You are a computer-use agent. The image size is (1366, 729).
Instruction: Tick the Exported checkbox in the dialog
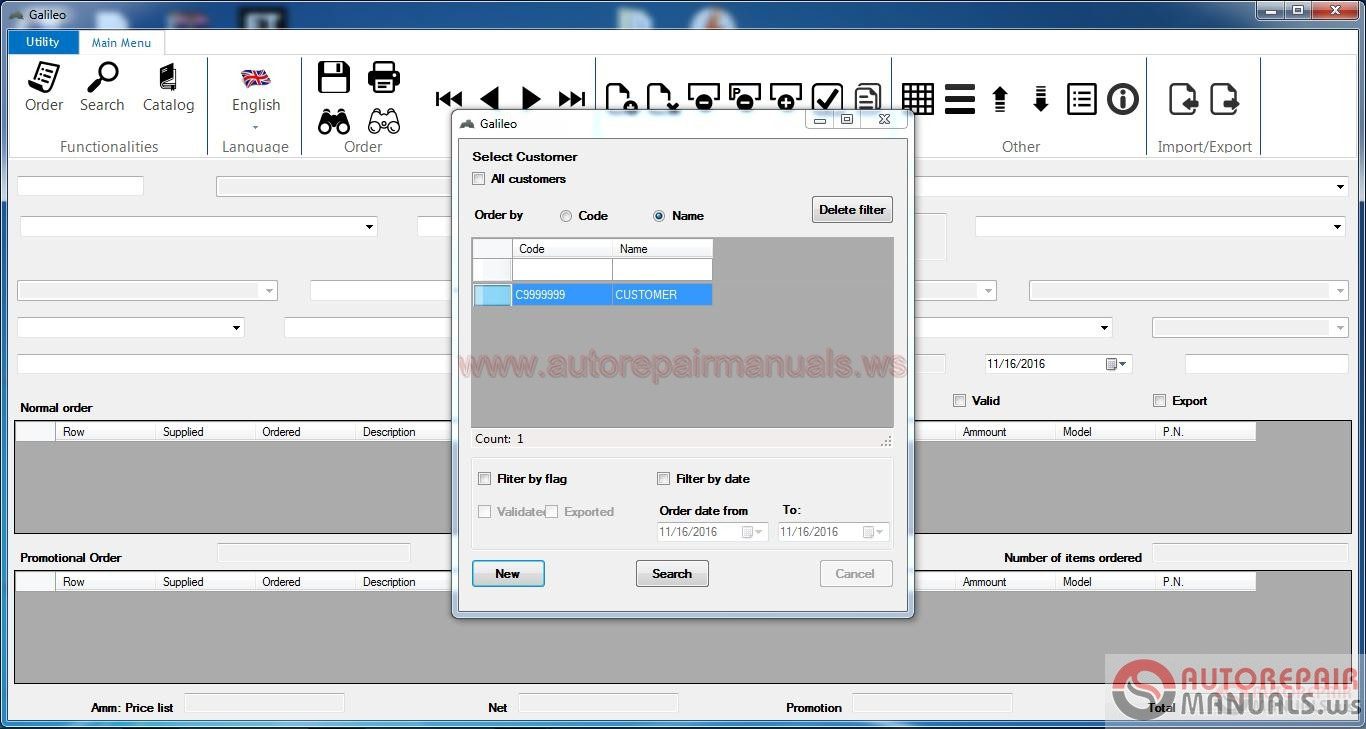(551, 512)
